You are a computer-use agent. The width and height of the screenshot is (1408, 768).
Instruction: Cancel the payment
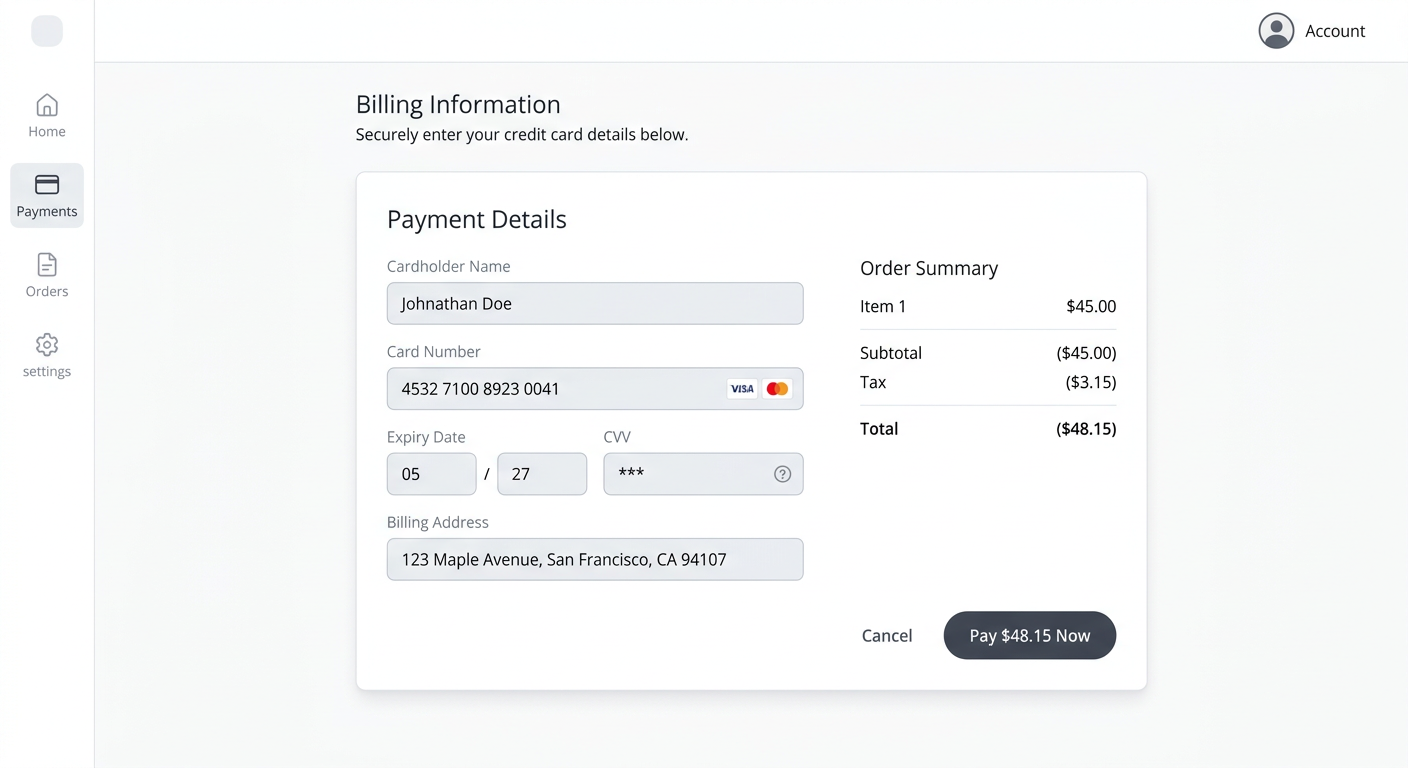click(x=887, y=636)
